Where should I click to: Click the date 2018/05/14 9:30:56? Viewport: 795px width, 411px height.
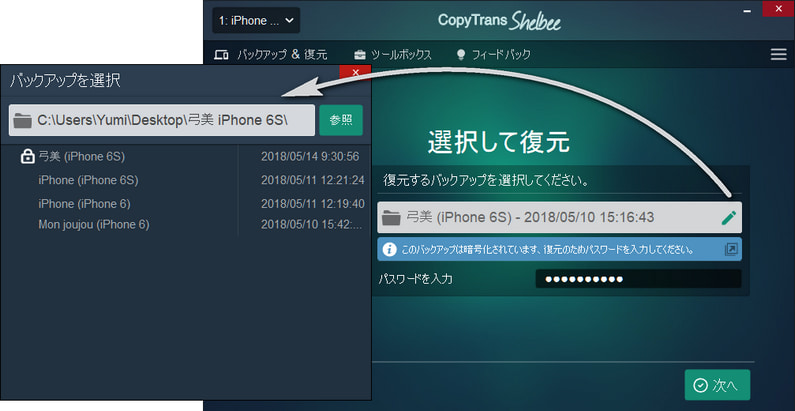click(x=310, y=157)
